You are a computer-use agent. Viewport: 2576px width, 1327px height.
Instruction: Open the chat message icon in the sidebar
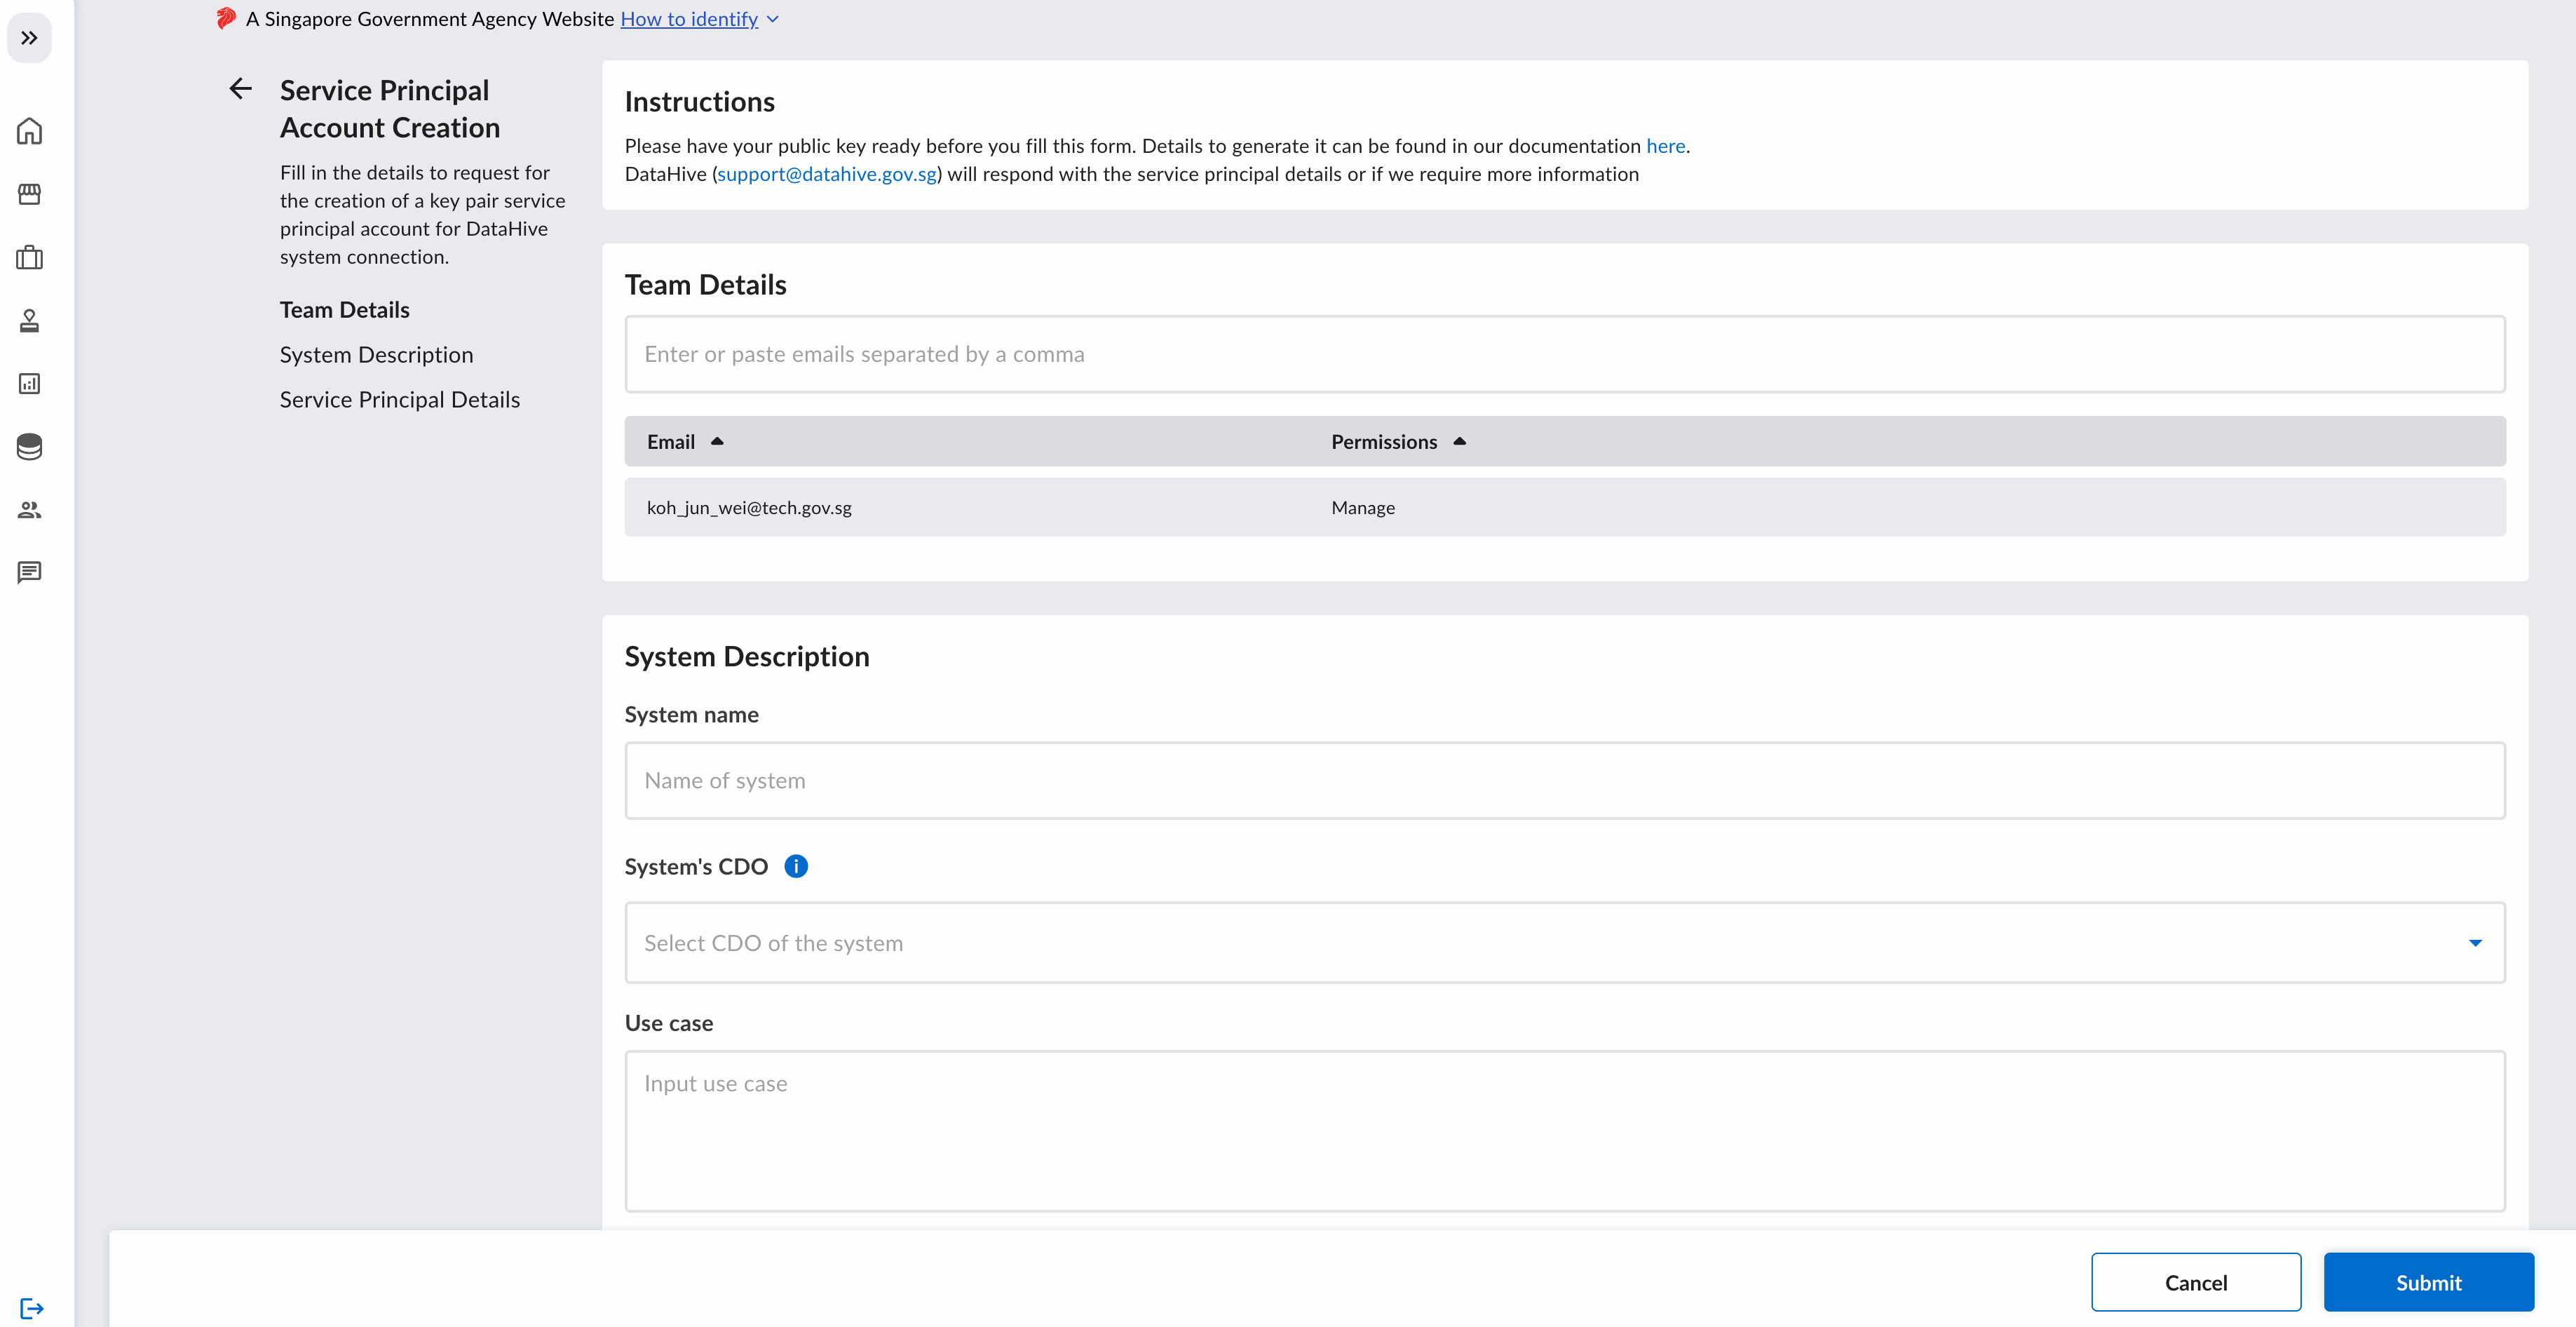point(29,572)
